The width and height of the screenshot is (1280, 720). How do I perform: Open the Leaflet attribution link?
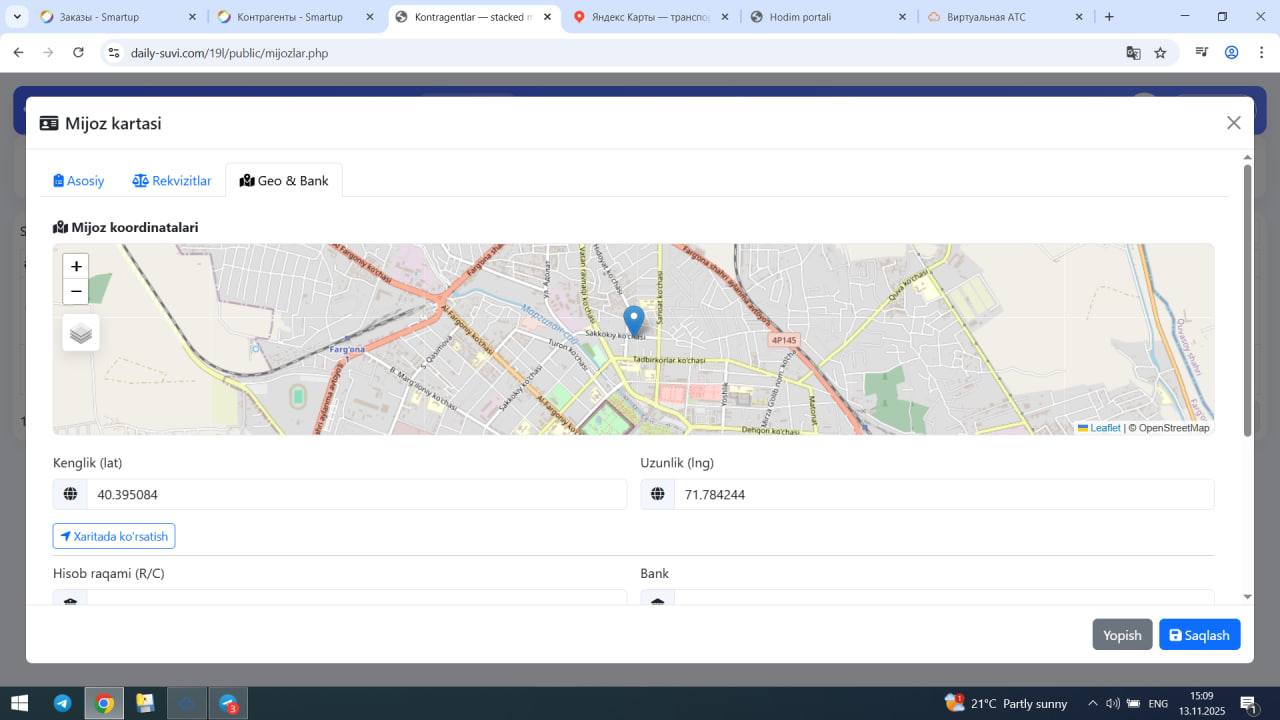tap(1104, 428)
